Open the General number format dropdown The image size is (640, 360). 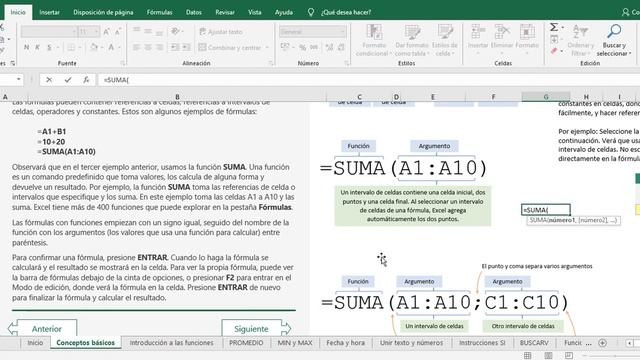342,31
